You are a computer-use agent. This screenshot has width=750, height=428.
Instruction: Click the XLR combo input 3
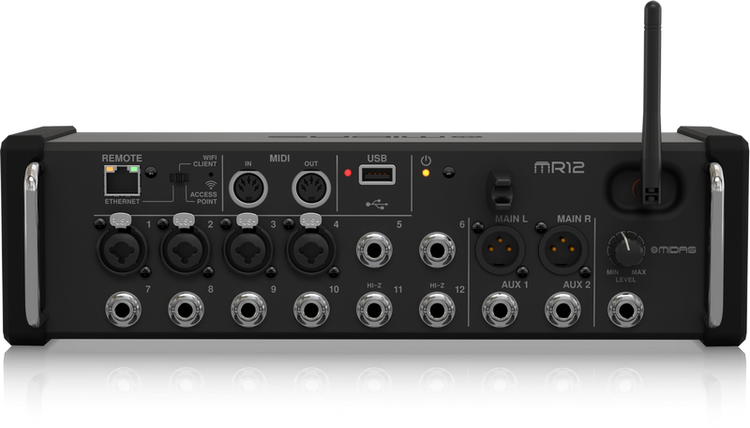(x=248, y=249)
